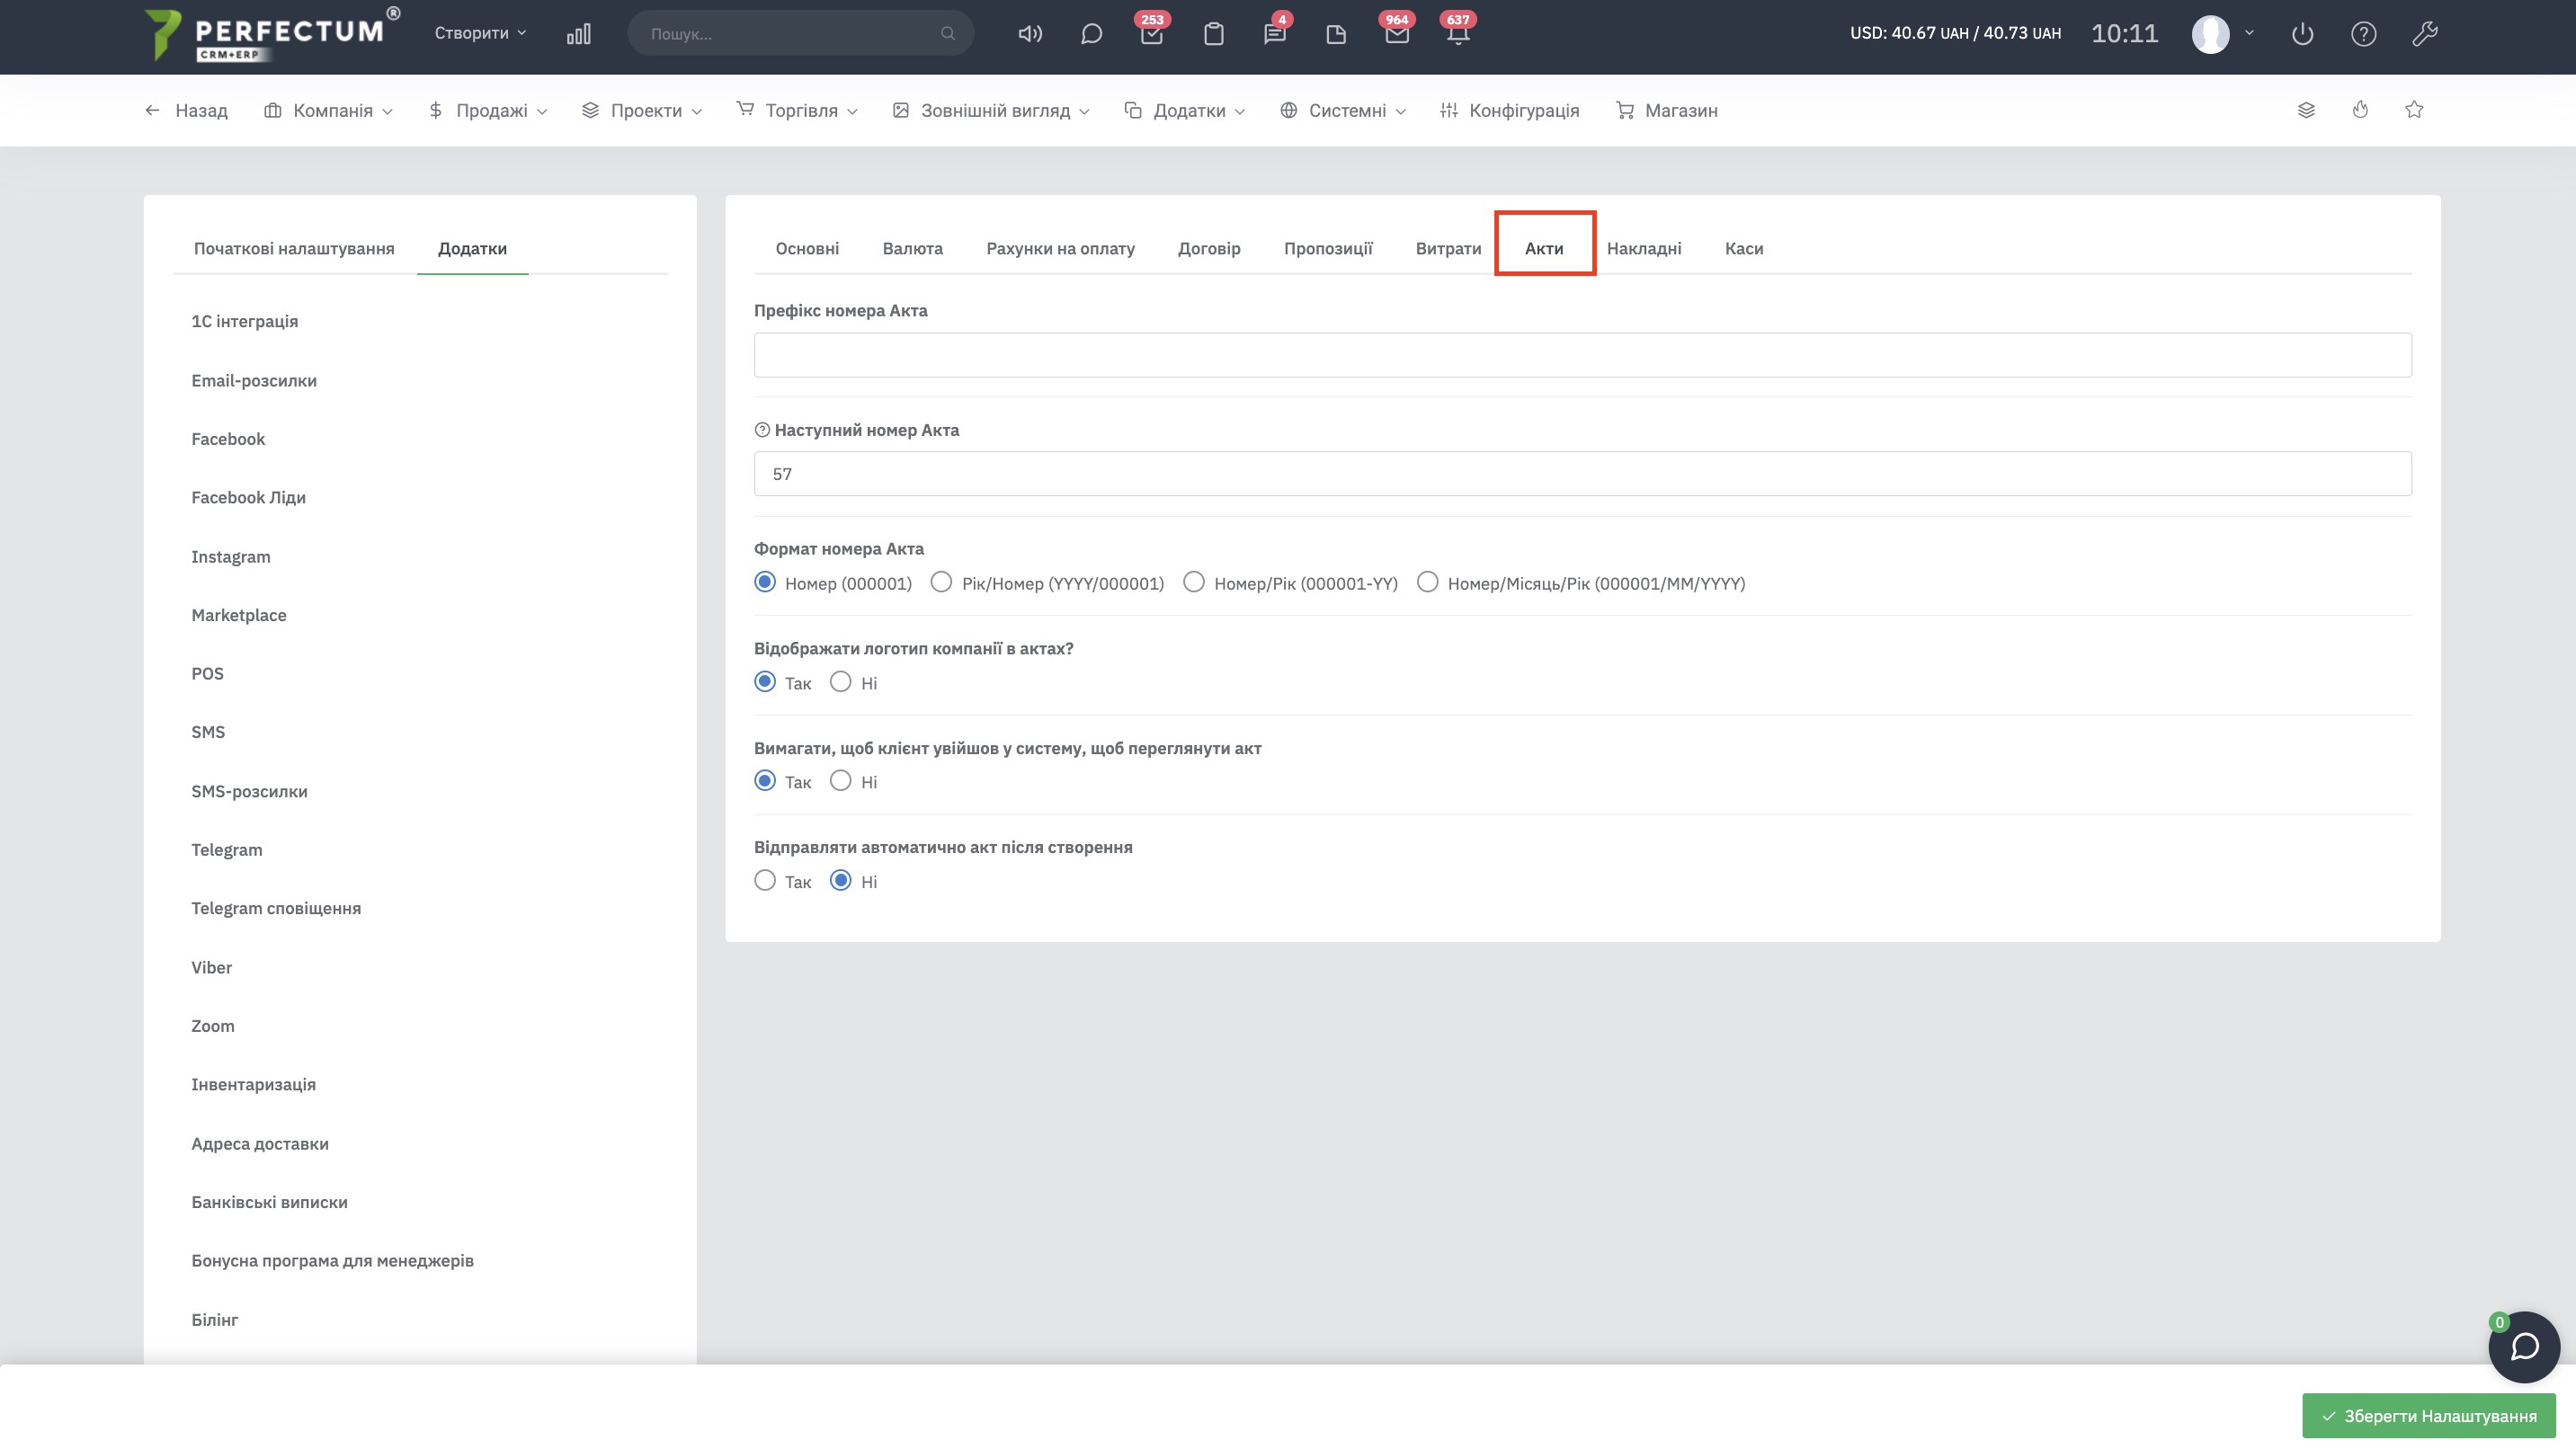
Task: Select Рік/Номер (YYYY/000001) number format
Action: (x=941, y=582)
